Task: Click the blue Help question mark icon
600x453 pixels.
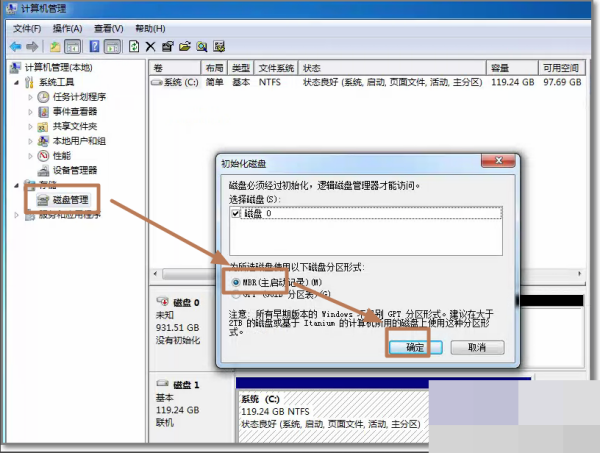Action: click(94, 46)
